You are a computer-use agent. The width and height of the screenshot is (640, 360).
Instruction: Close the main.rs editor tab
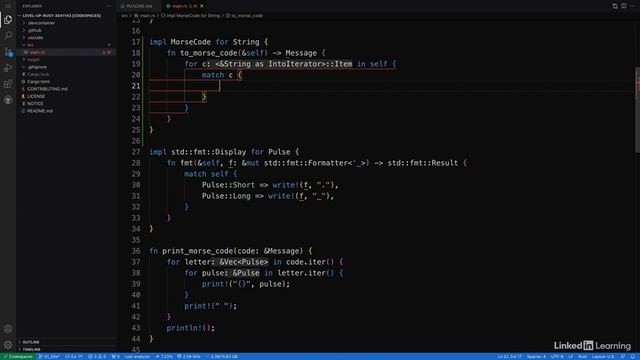[x=202, y=6]
